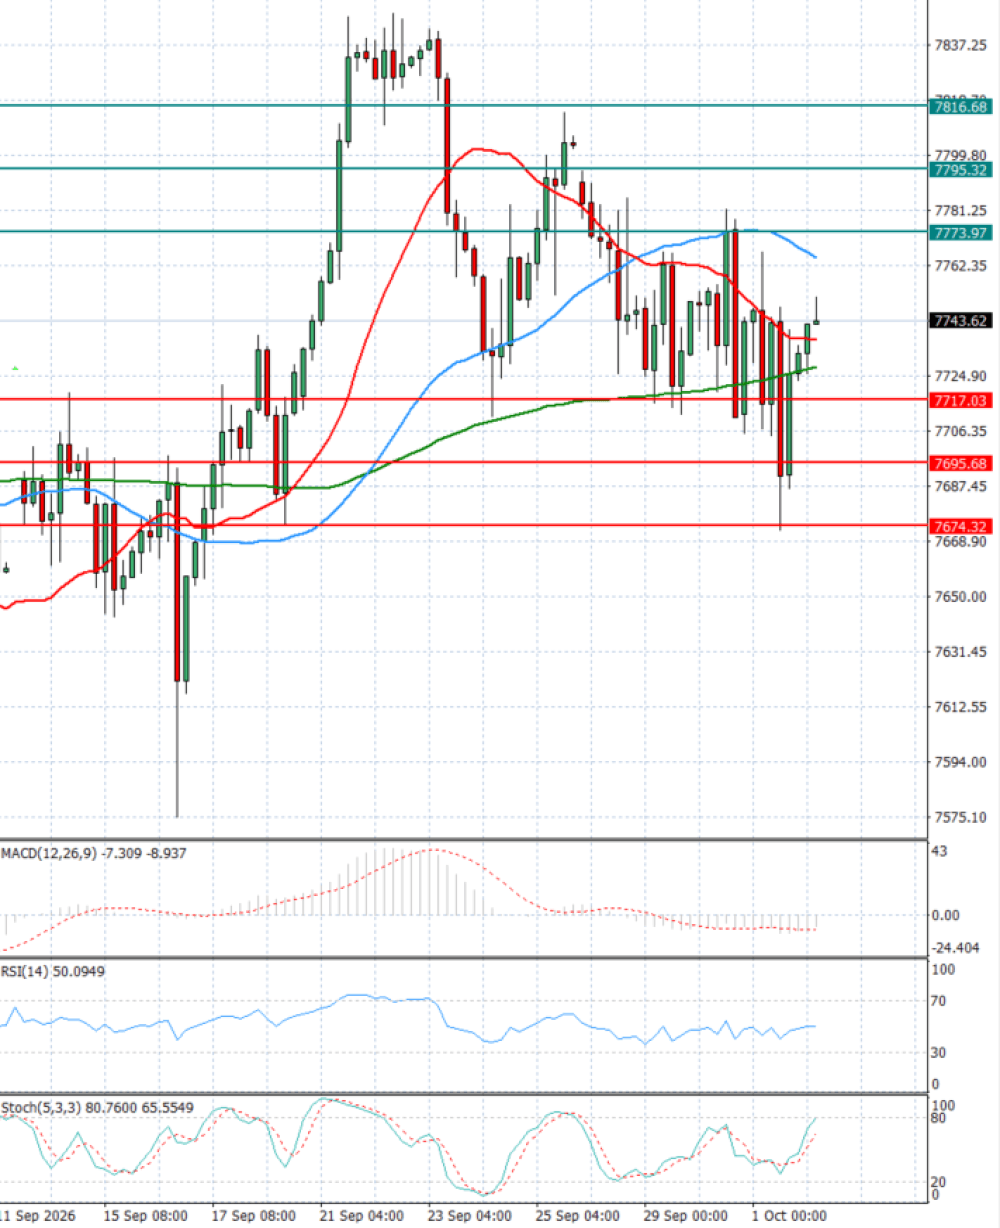Select the 7795.32 level price tag
The width and height of the screenshot is (1000, 1228).
(960, 170)
